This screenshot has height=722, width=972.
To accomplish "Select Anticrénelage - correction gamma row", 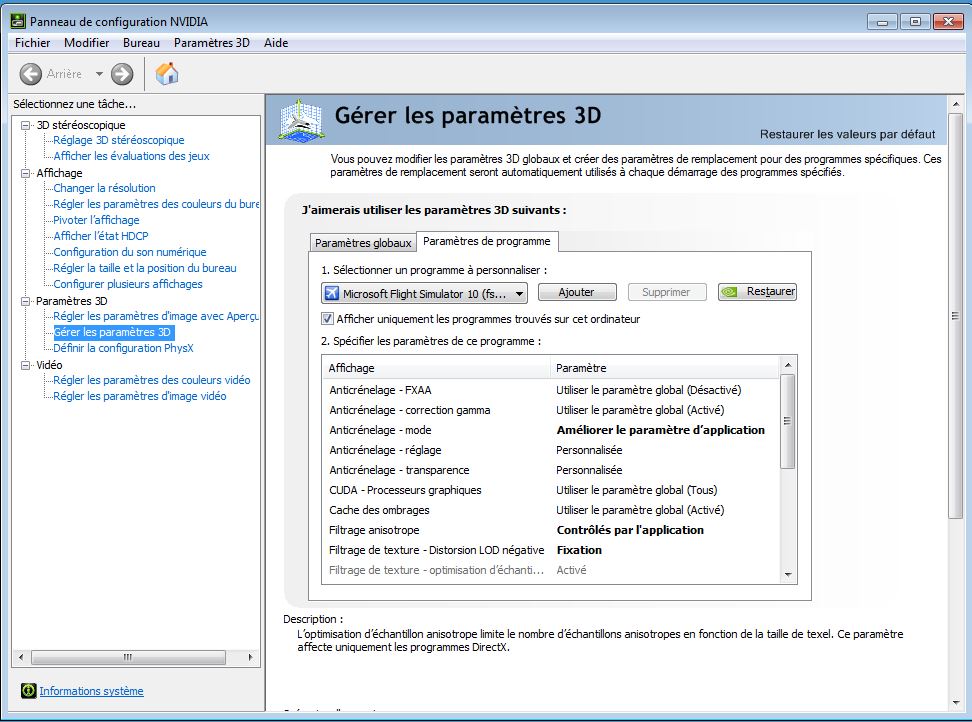I will click(x=550, y=410).
